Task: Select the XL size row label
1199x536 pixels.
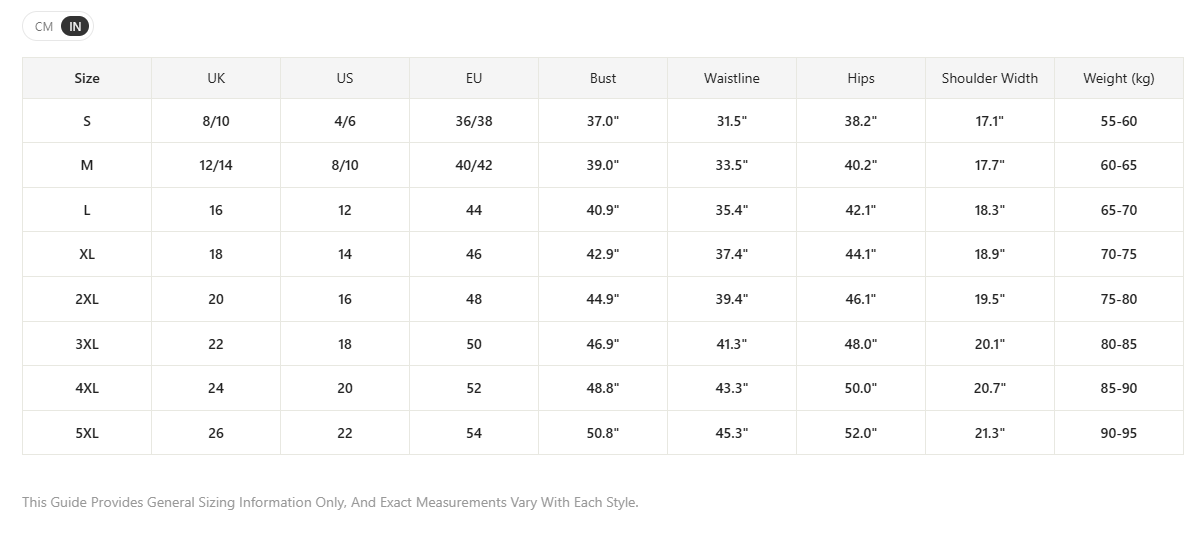Action: [86, 254]
